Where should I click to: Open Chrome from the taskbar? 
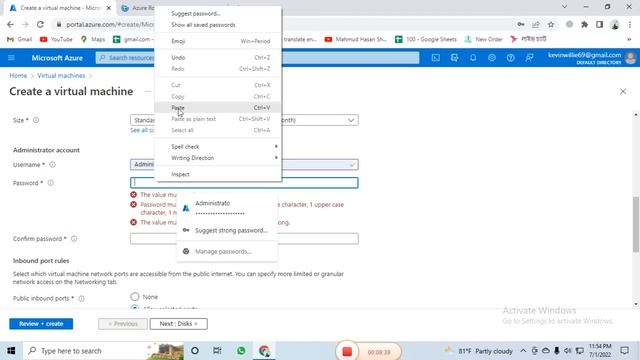tap(264, 351)
